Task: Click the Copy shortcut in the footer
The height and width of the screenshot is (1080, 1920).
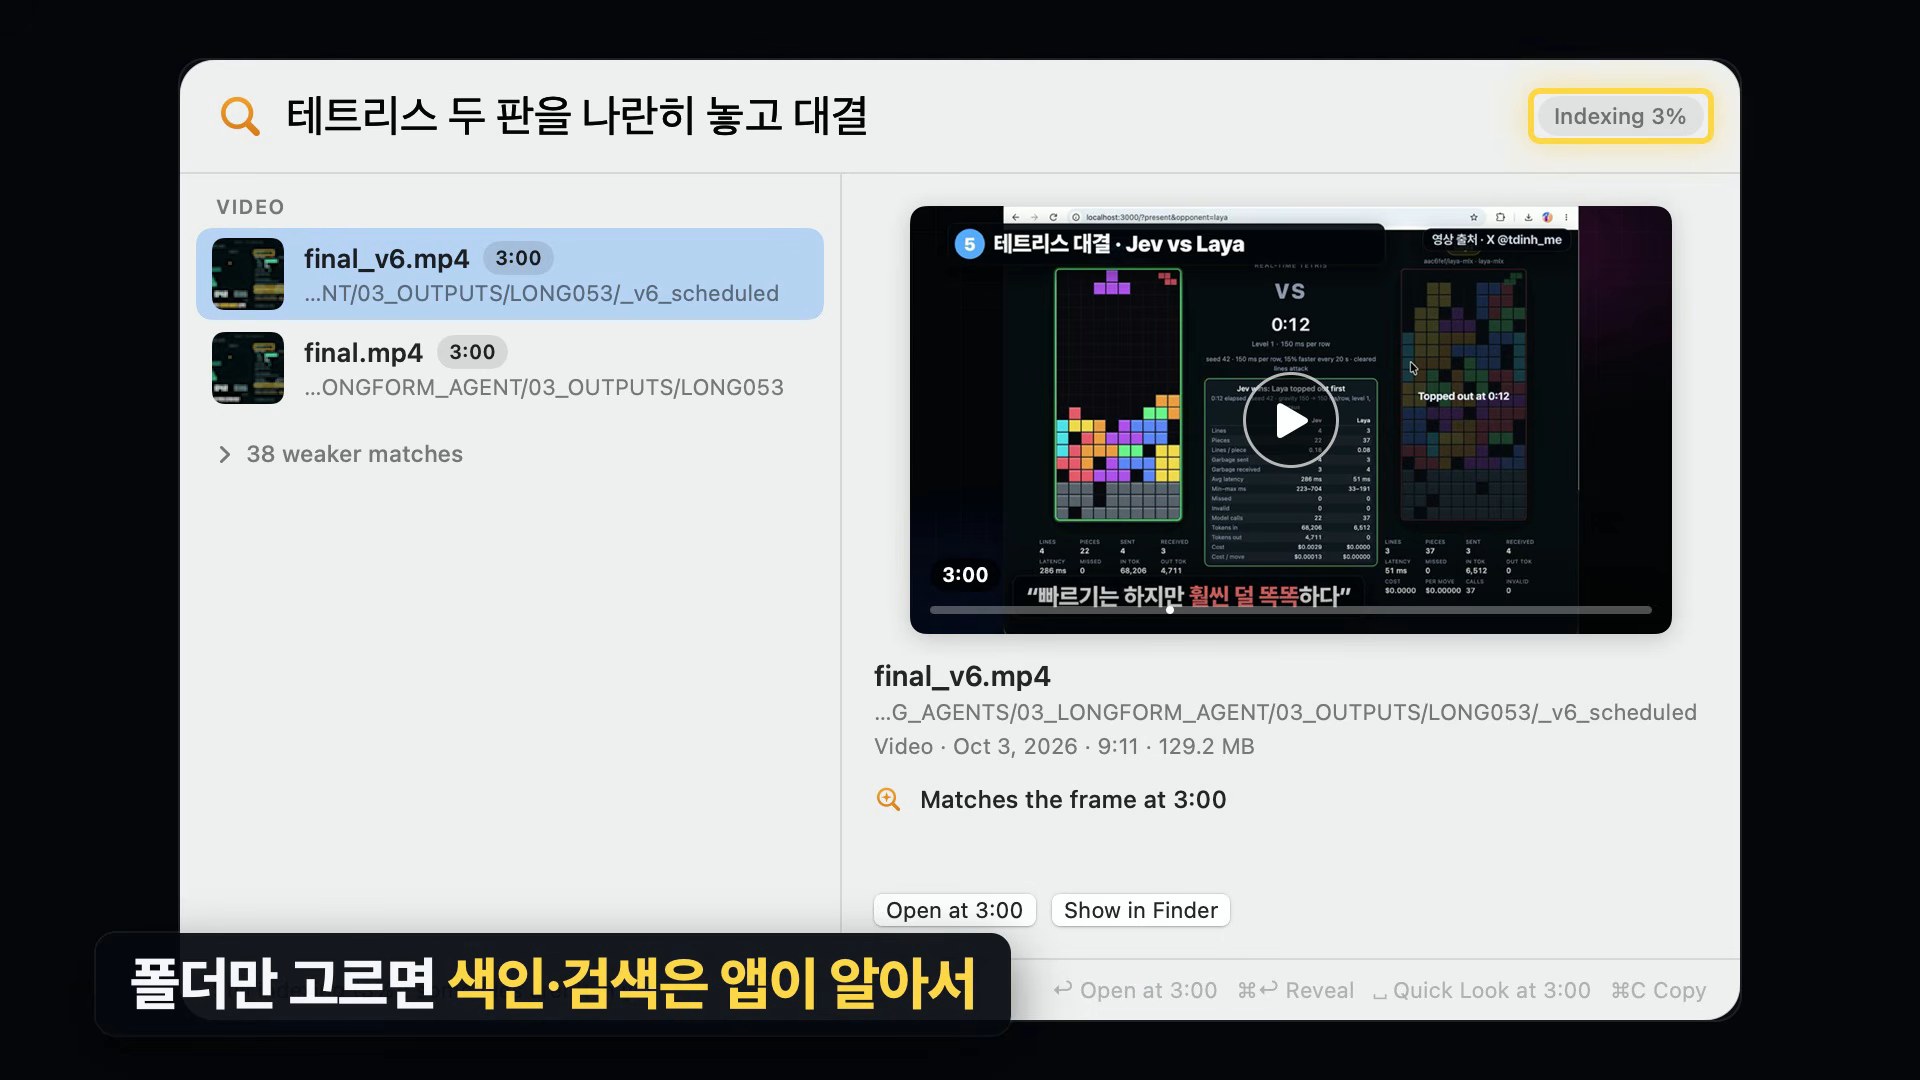Action: [x=1658, y=990]
